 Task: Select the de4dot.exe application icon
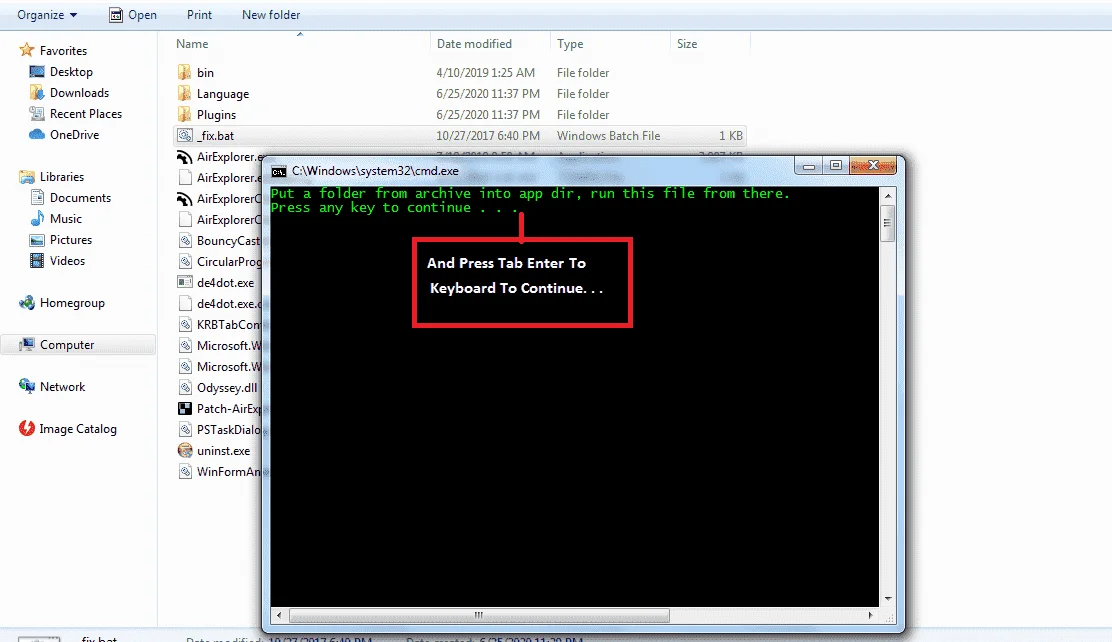[184, 282]
